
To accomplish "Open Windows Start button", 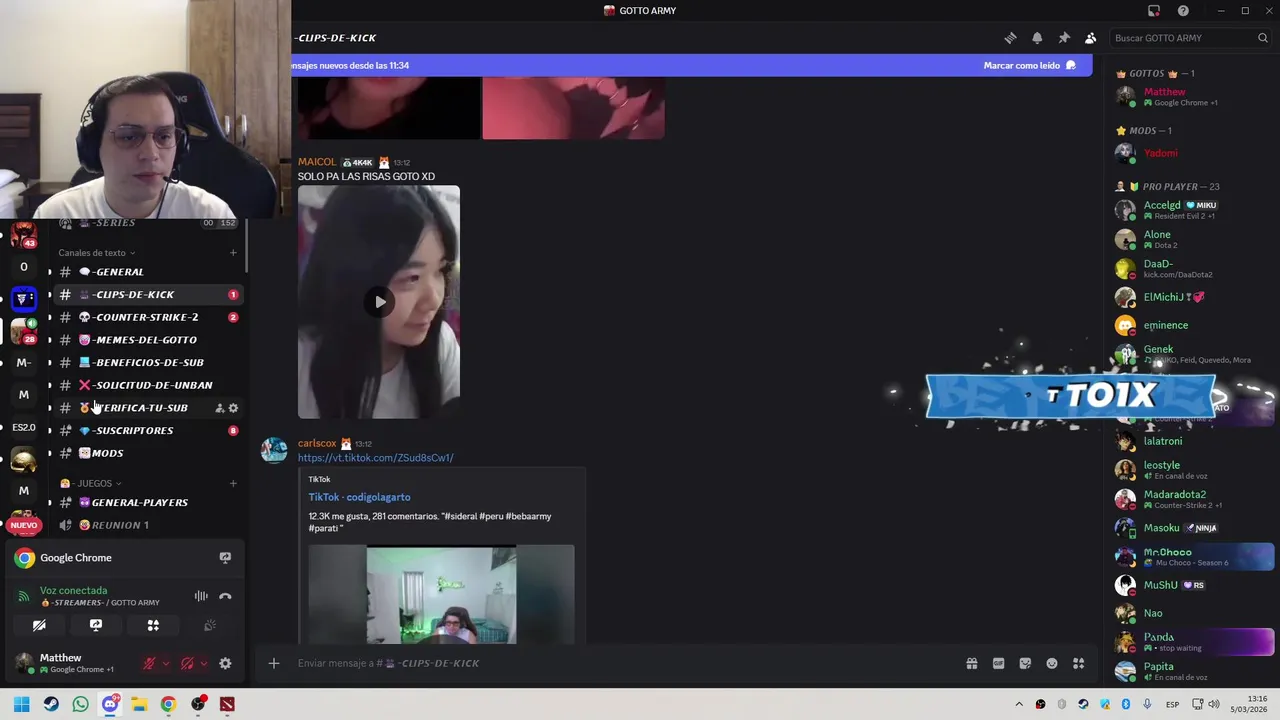I will 22,704.
